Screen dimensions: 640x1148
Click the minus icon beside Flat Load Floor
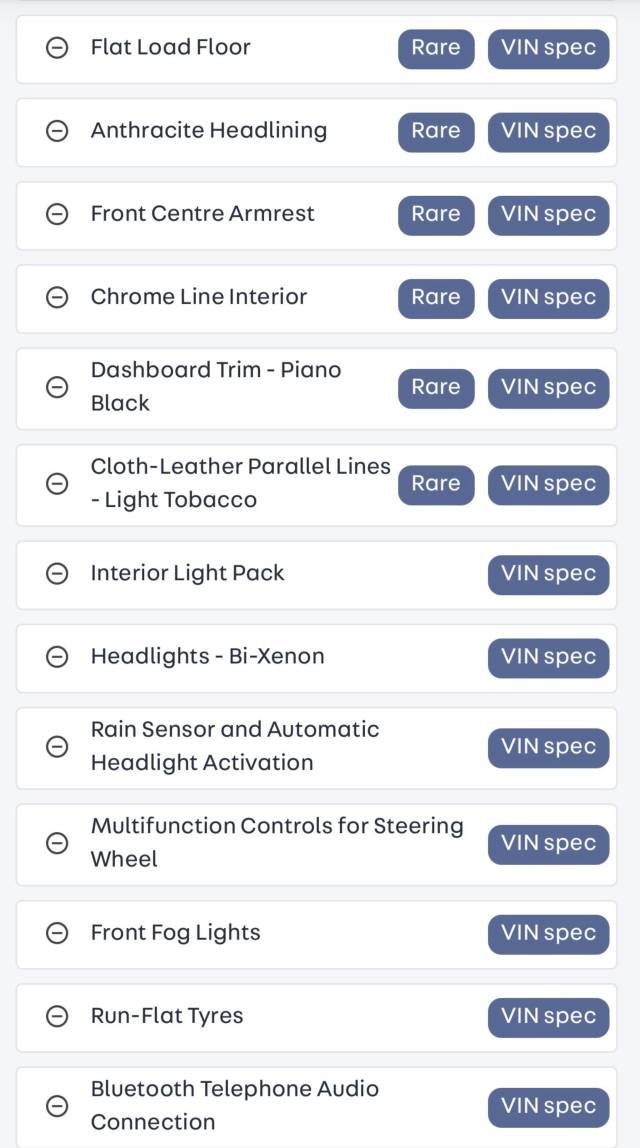click(57, 48)
